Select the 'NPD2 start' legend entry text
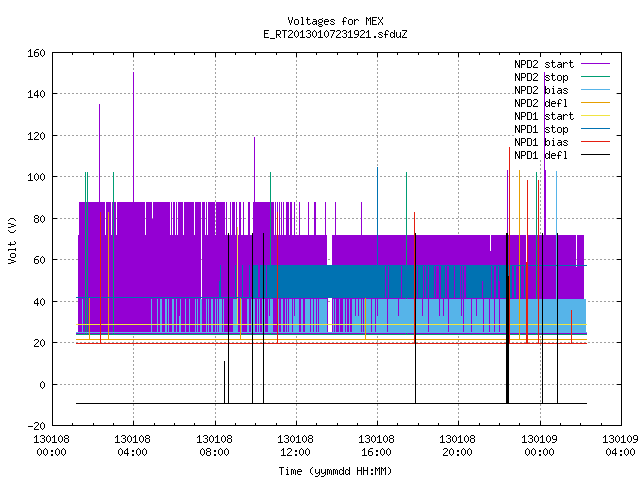The height and width of the screenshot is (480, 640). [544, 64]
